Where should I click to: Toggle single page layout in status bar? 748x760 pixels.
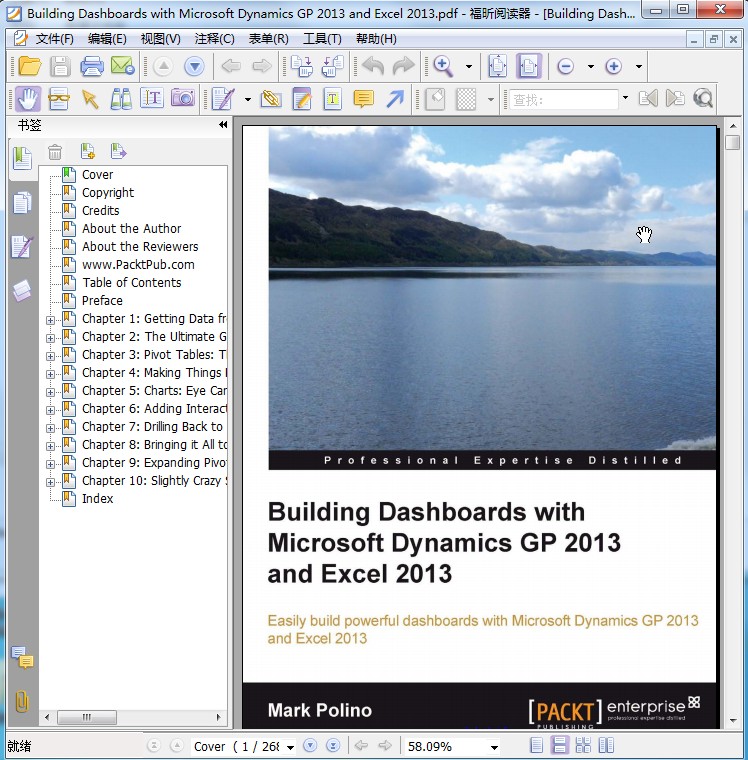[538, 746]
